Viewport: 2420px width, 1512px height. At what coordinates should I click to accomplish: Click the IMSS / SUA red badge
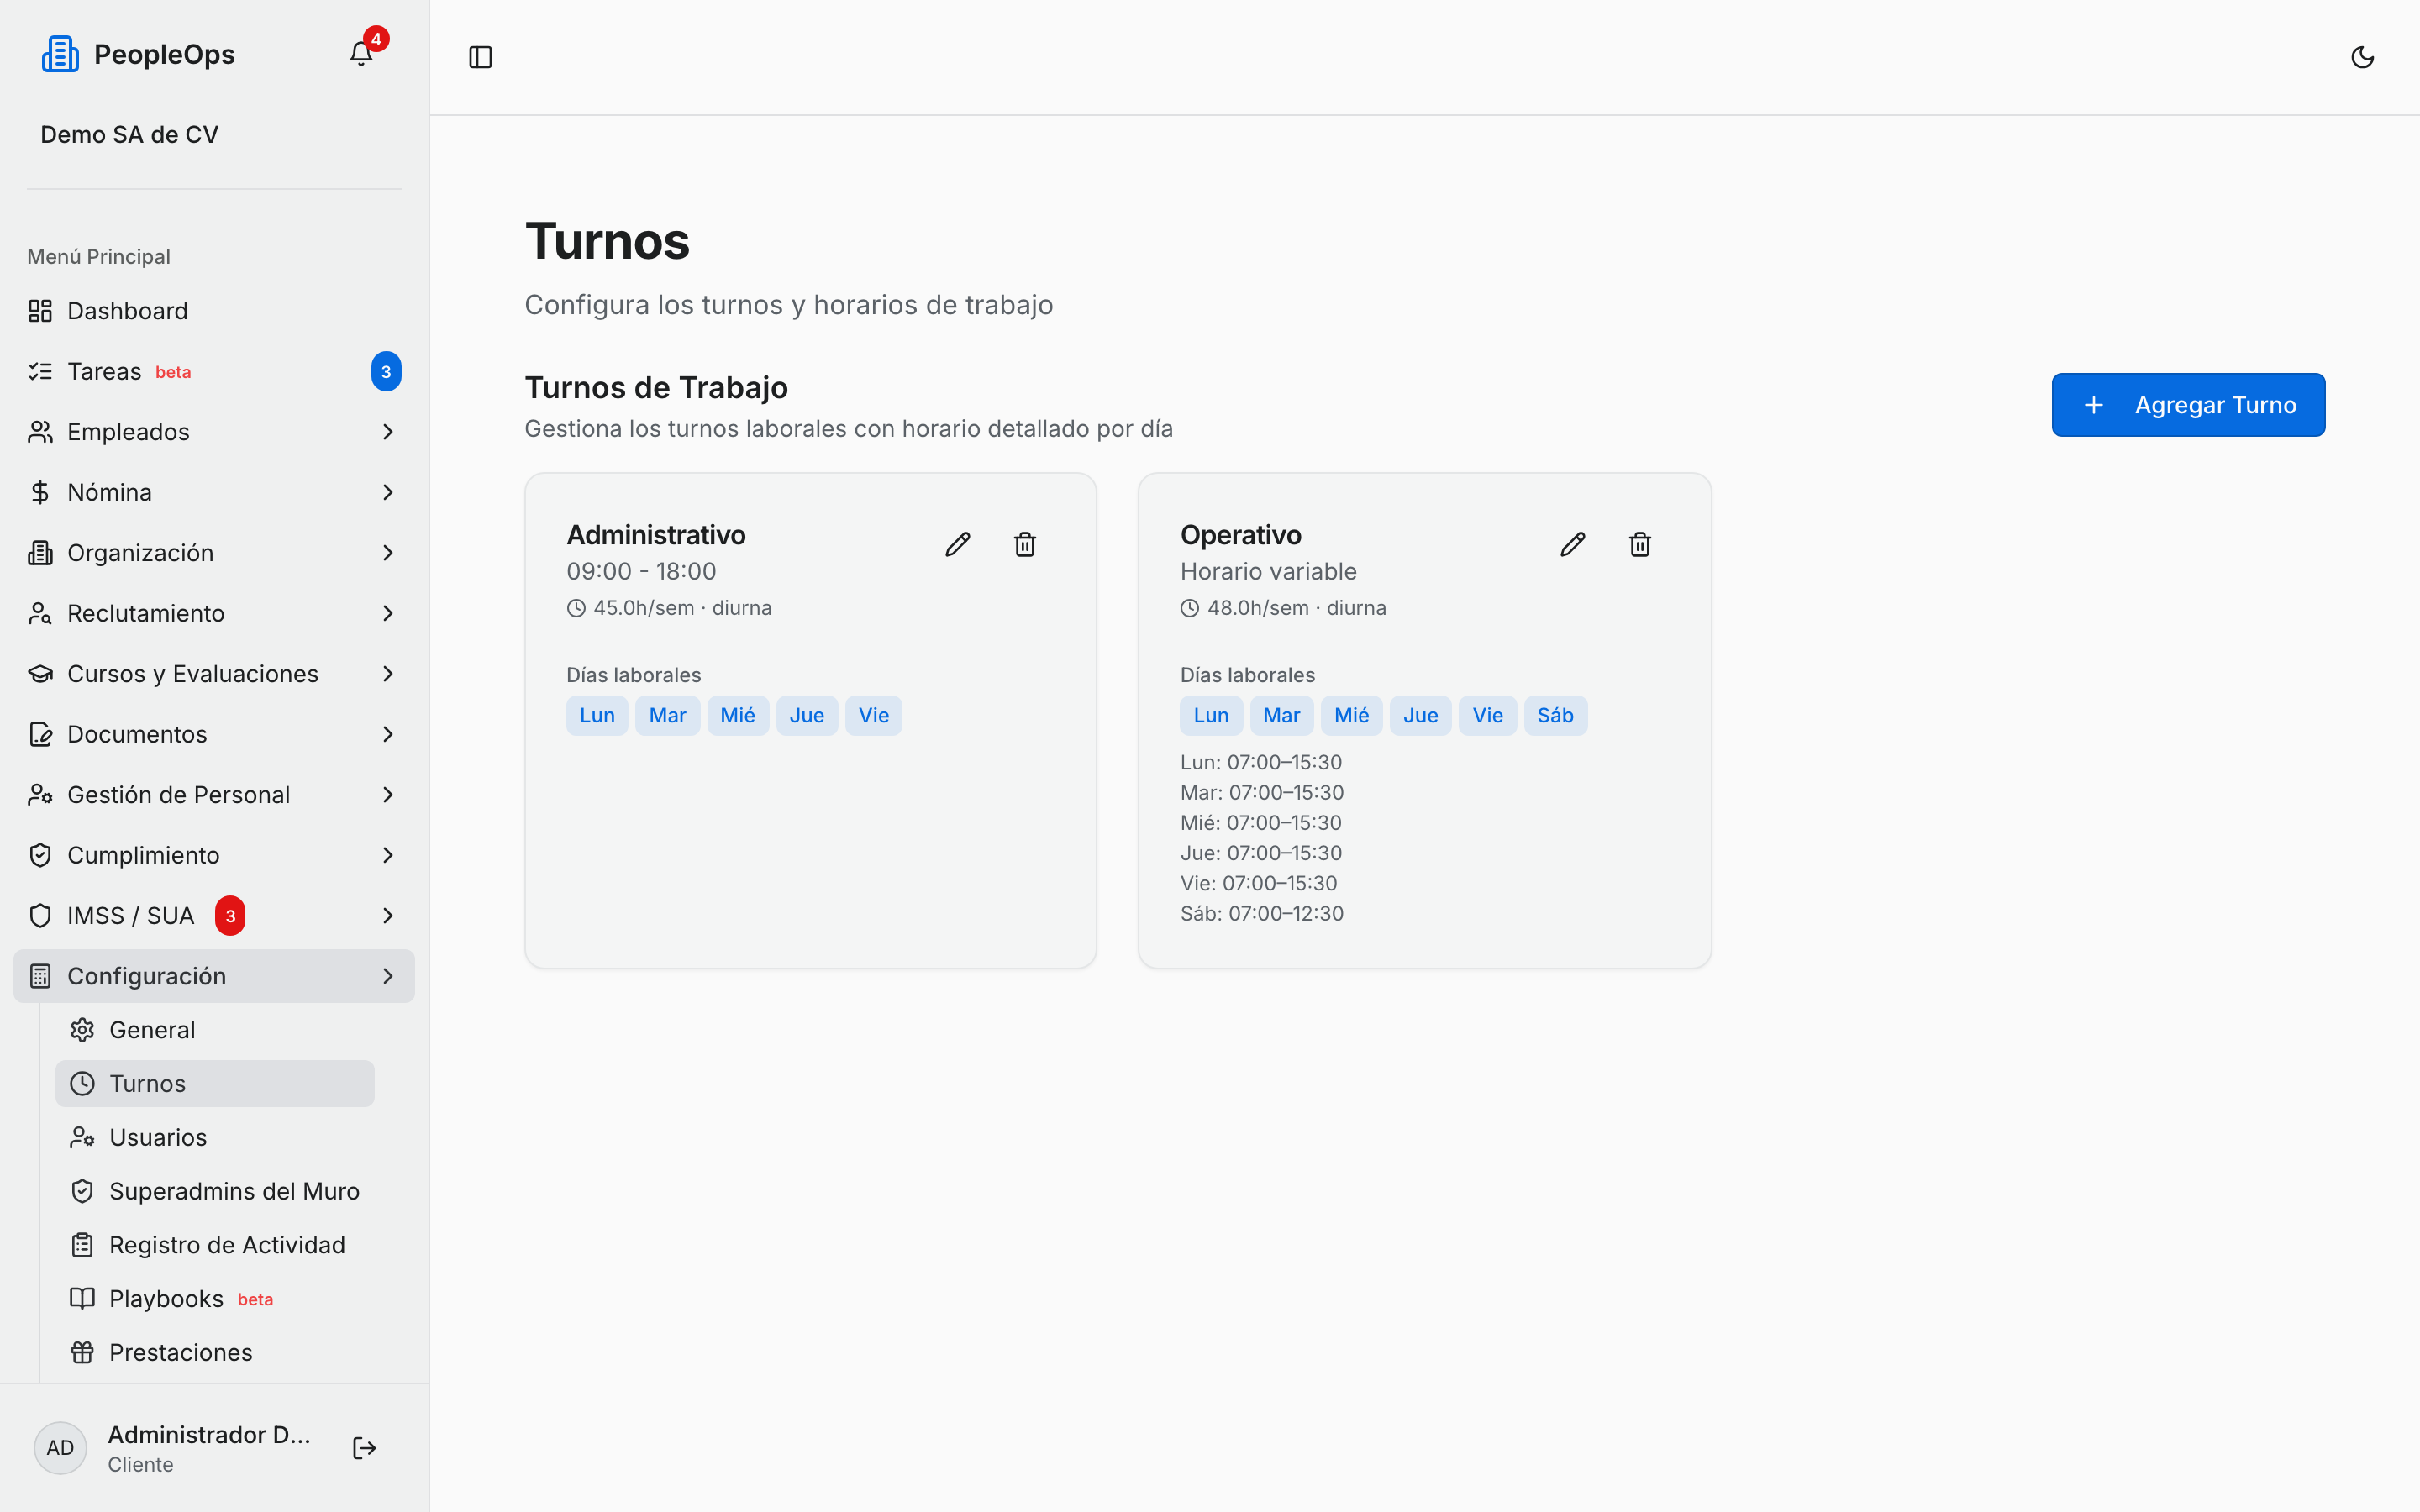point(230,916)
